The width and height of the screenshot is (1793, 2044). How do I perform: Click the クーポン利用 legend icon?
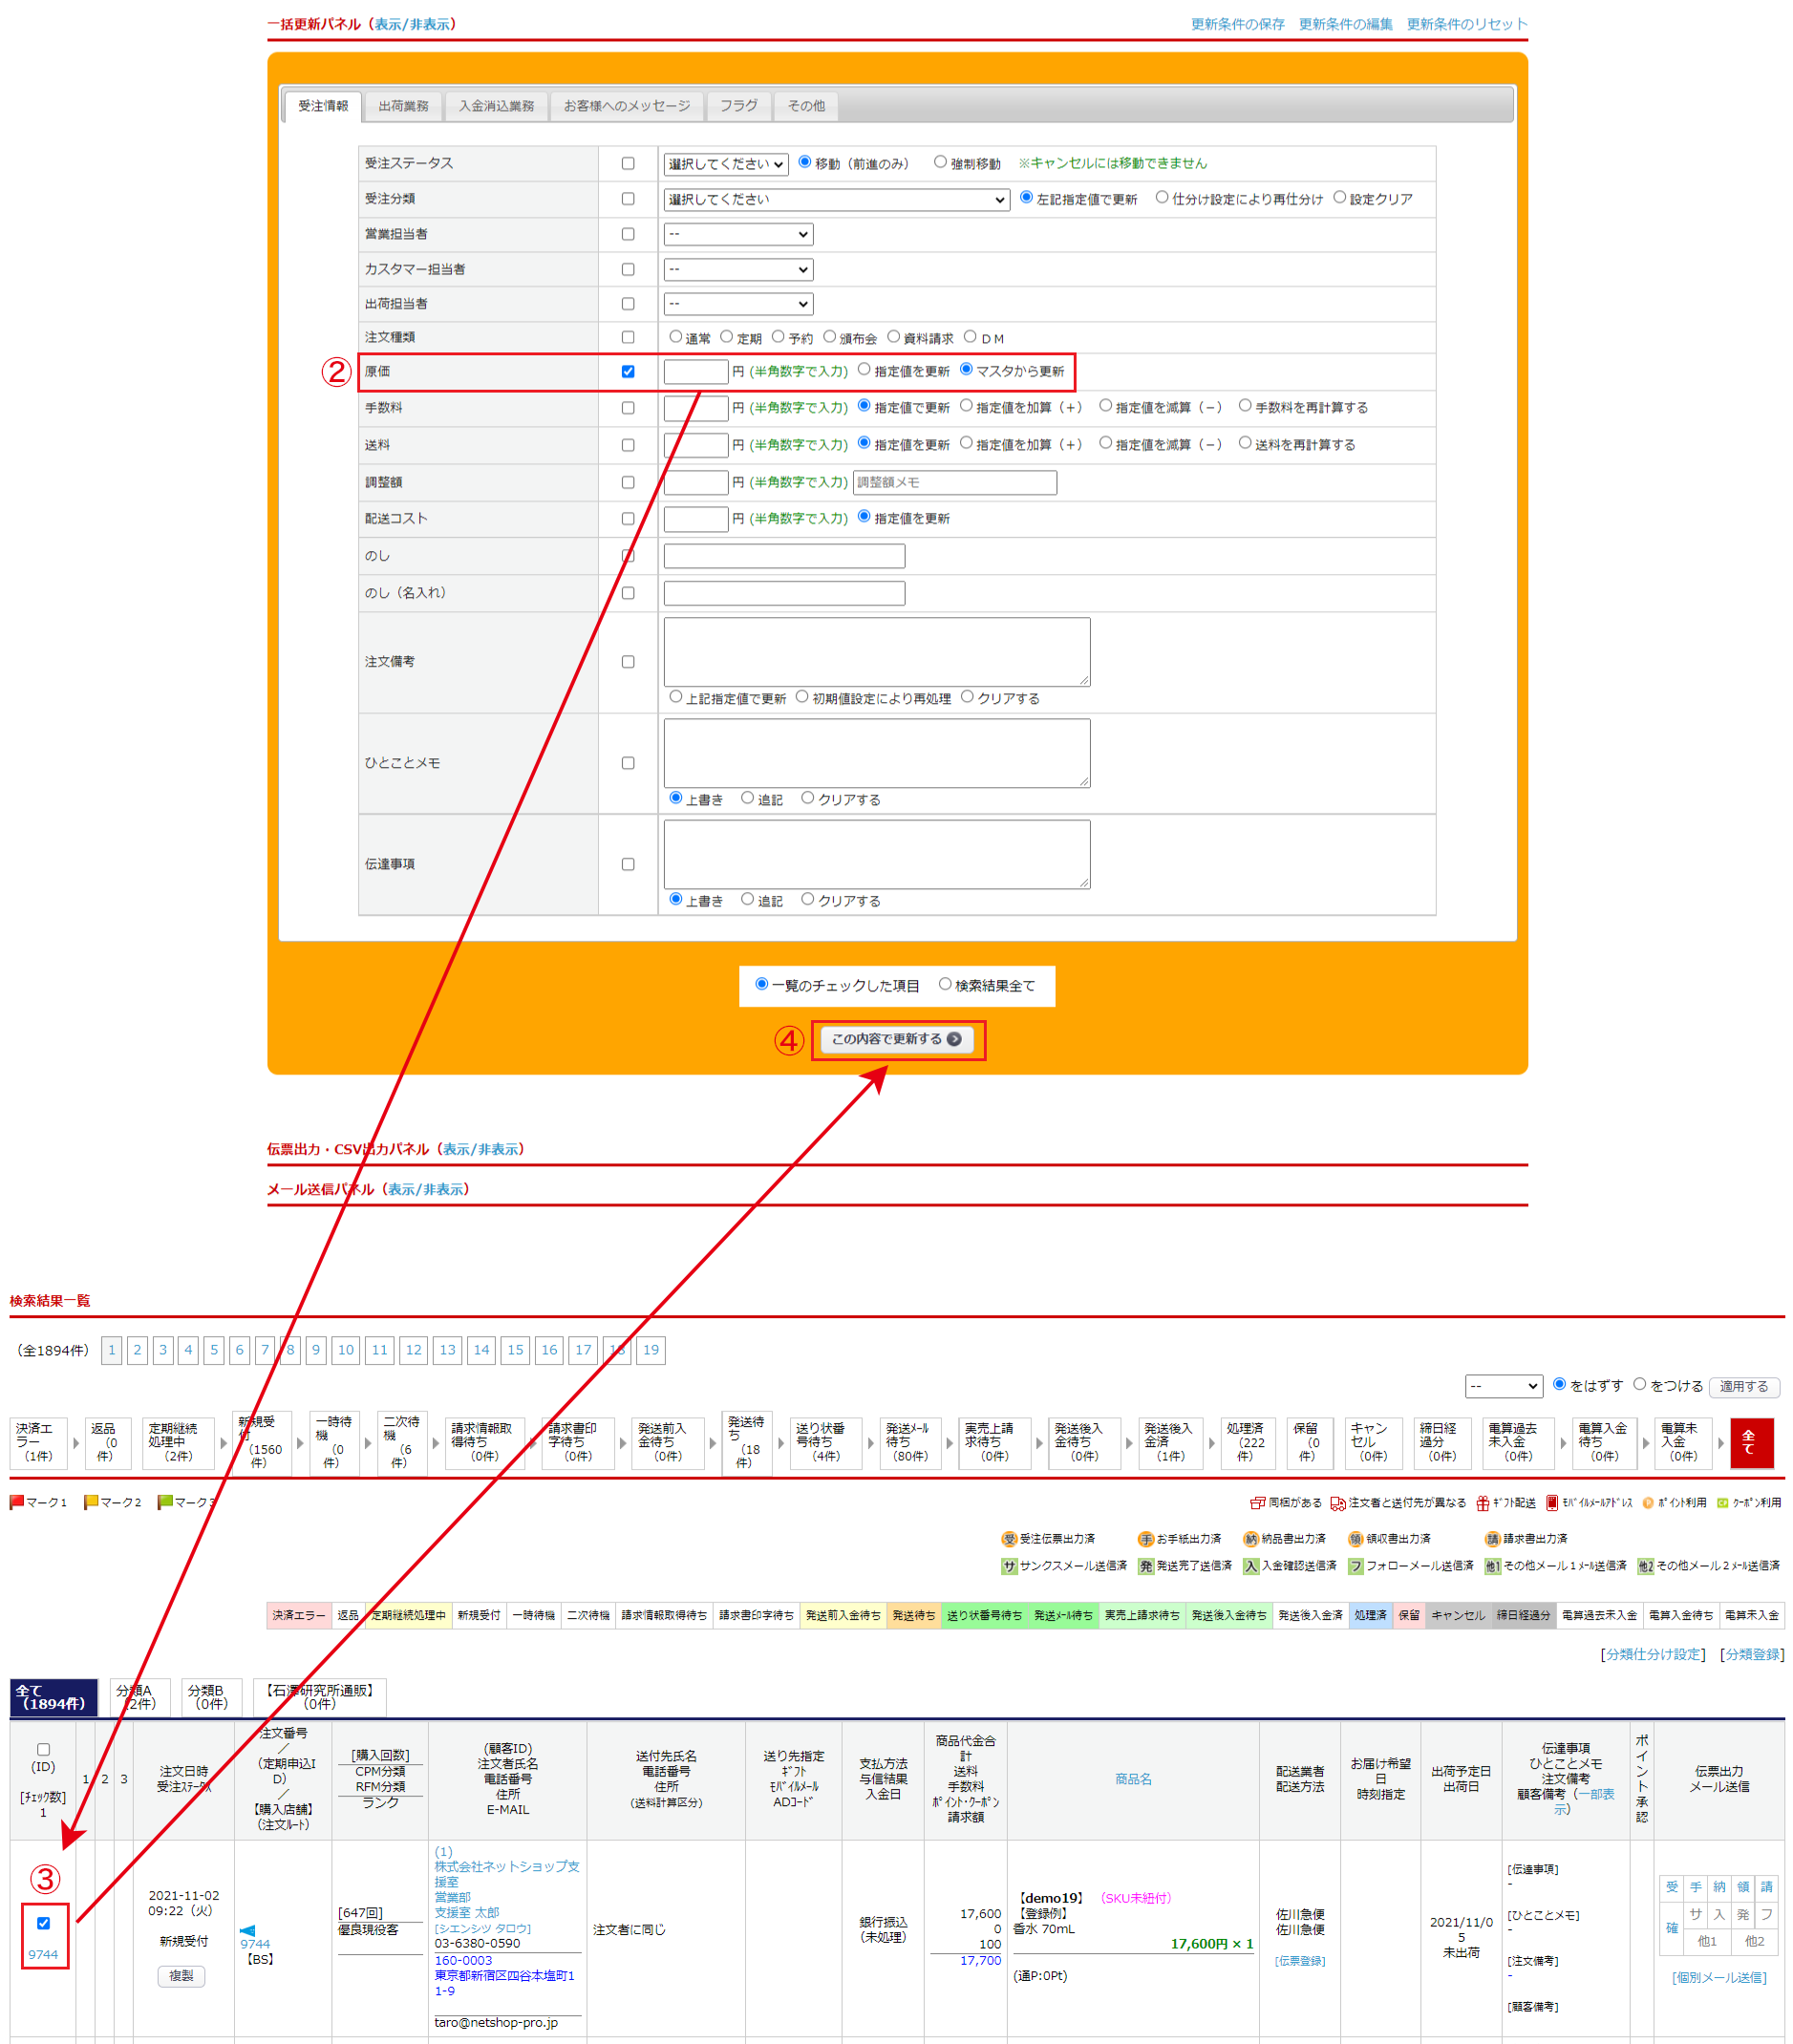(1723, 1503)
